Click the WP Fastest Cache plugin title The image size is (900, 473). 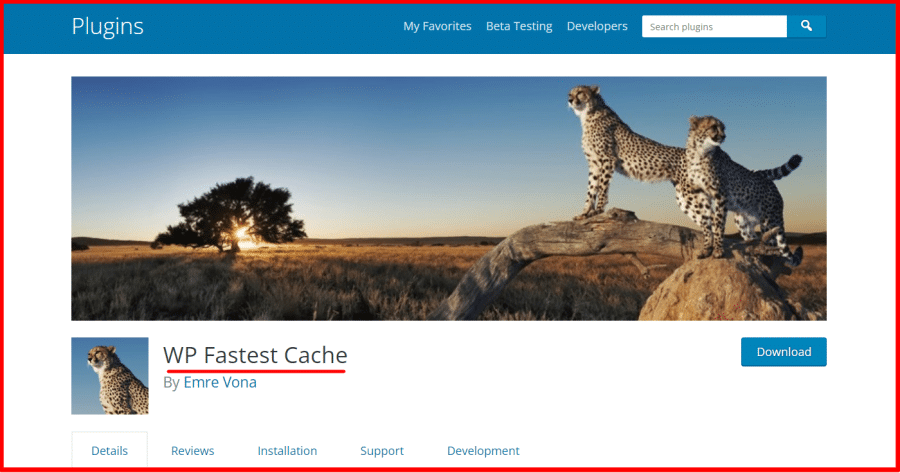(x=255, y=355)
